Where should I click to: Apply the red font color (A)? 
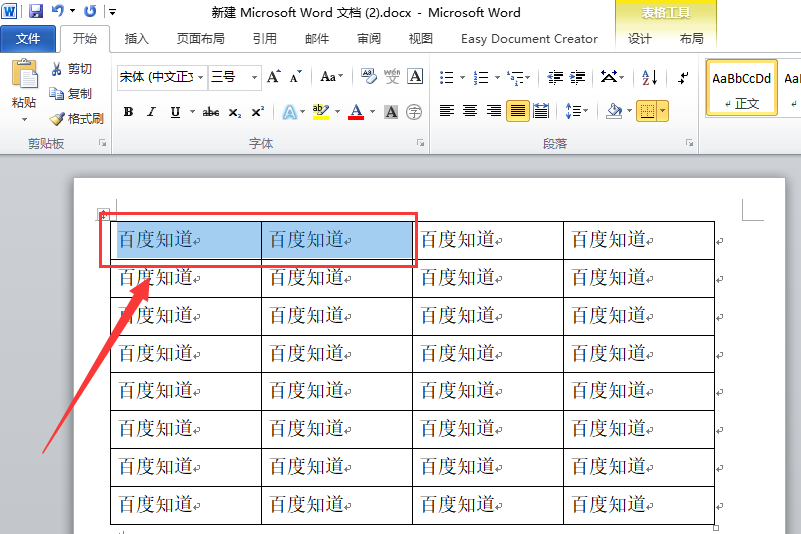point(356,112)
